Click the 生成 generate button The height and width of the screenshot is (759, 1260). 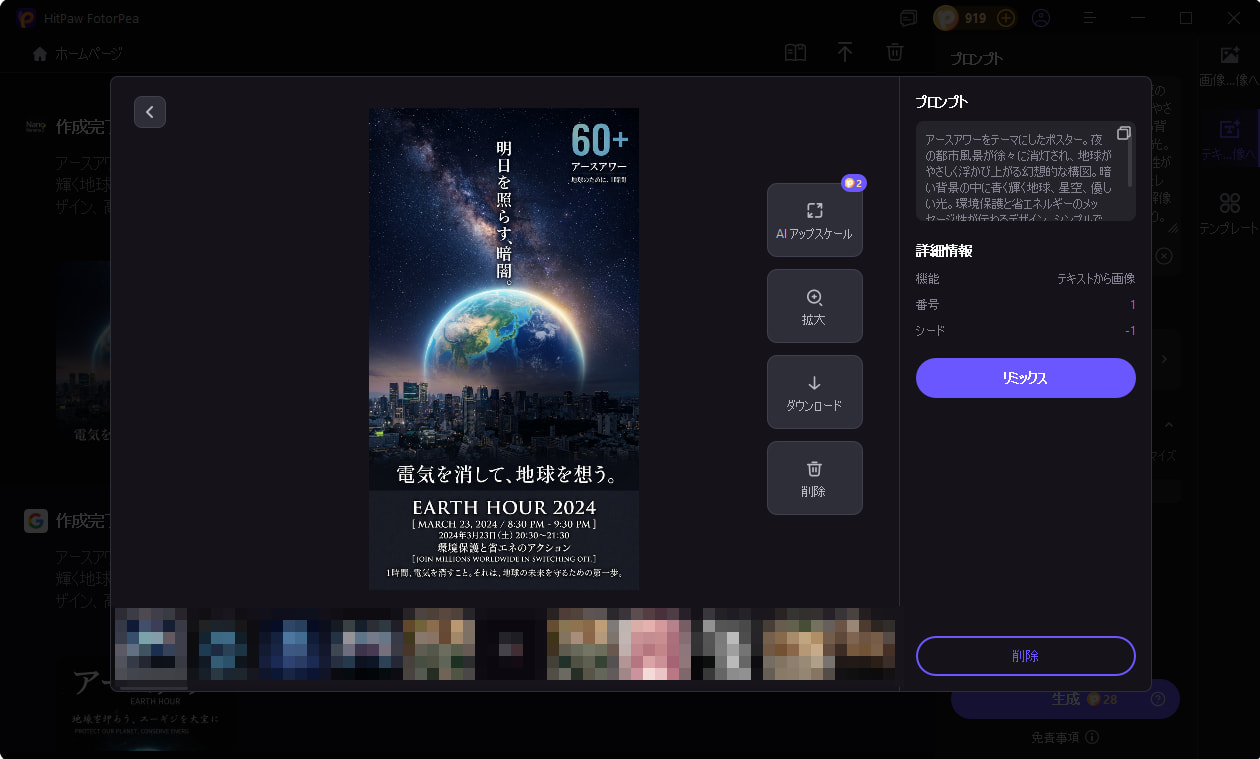(x=1065, y=699)
